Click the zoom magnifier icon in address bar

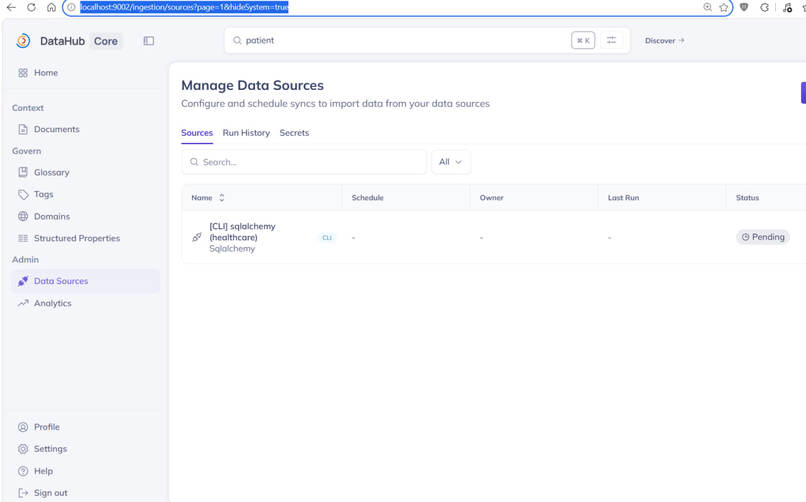(707, 7)
